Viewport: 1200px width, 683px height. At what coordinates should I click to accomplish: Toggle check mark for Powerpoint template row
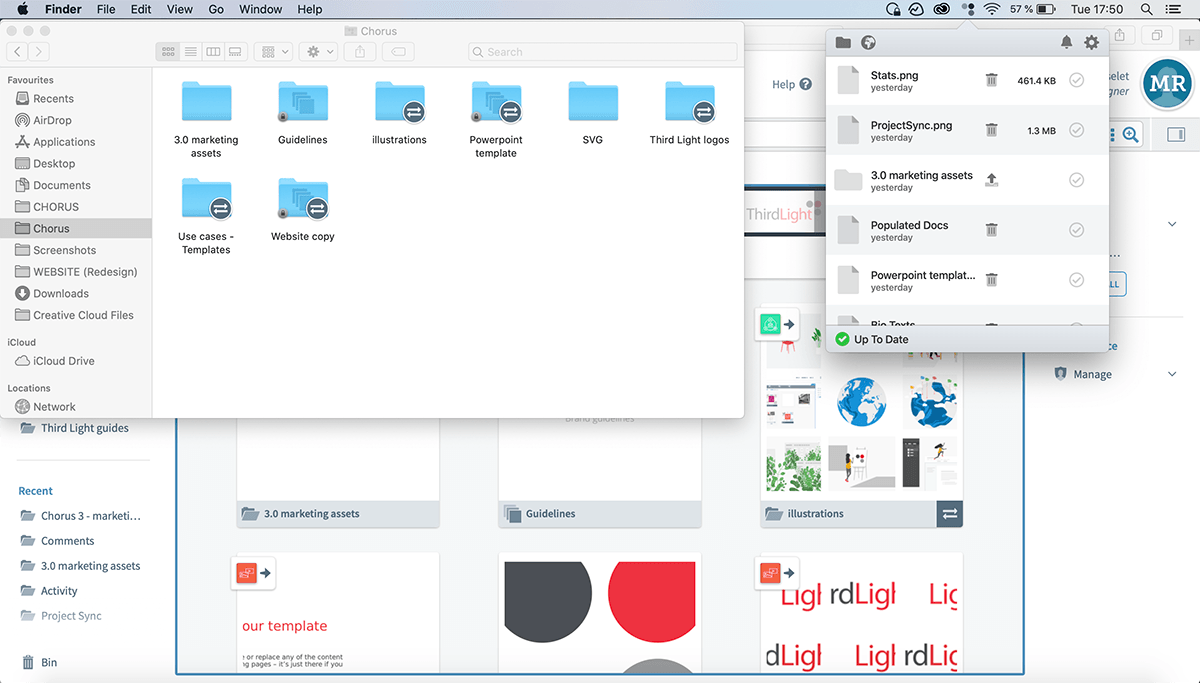[1076, 280]
